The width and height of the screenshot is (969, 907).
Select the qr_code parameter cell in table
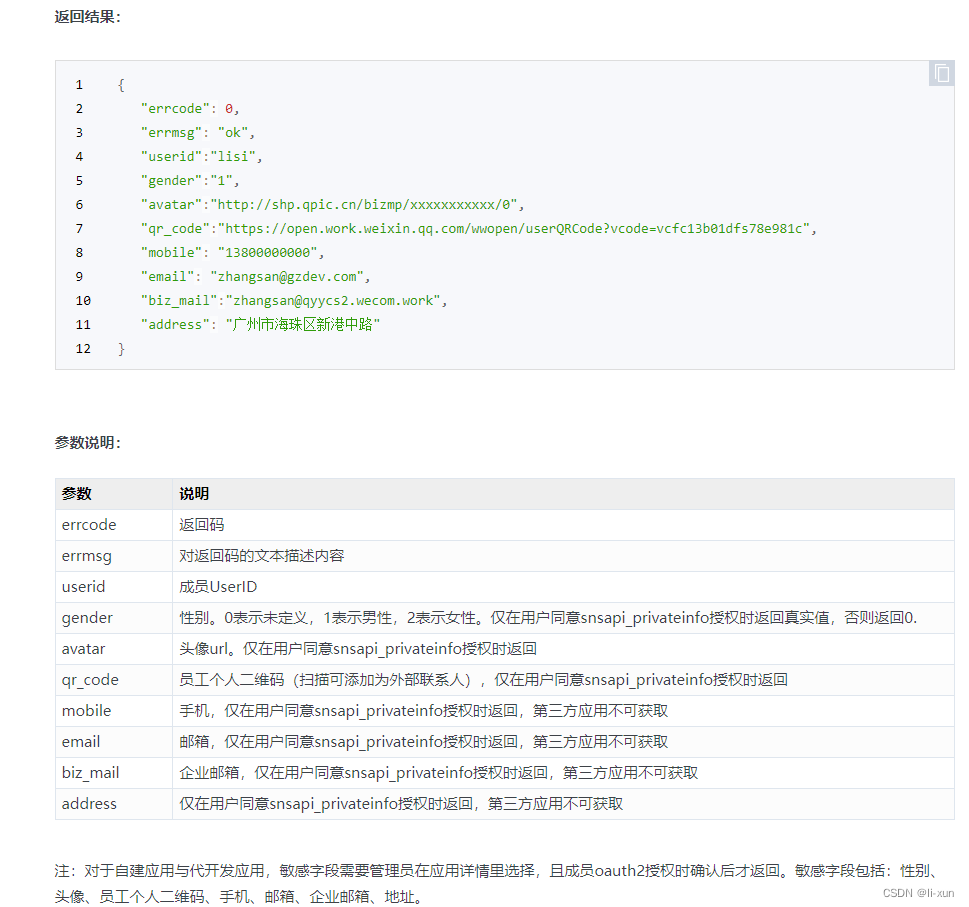114,680
